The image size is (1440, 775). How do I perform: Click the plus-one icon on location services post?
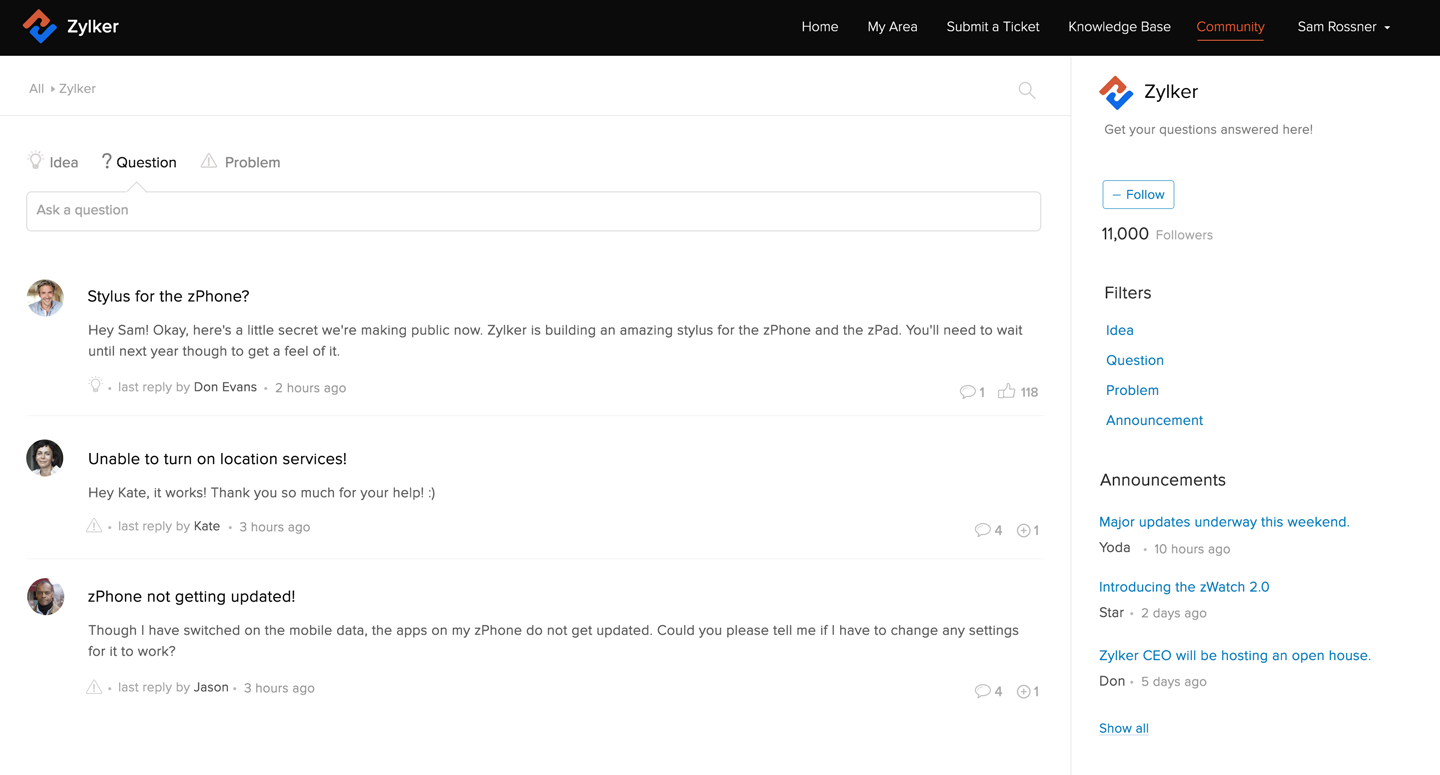pyautogui.click(x=1023, y=530)
